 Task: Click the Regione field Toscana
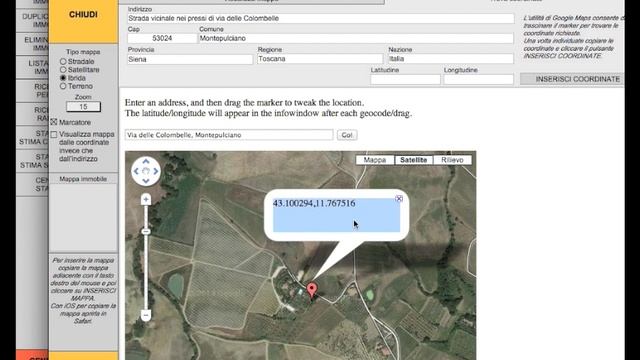click(320, 59)
